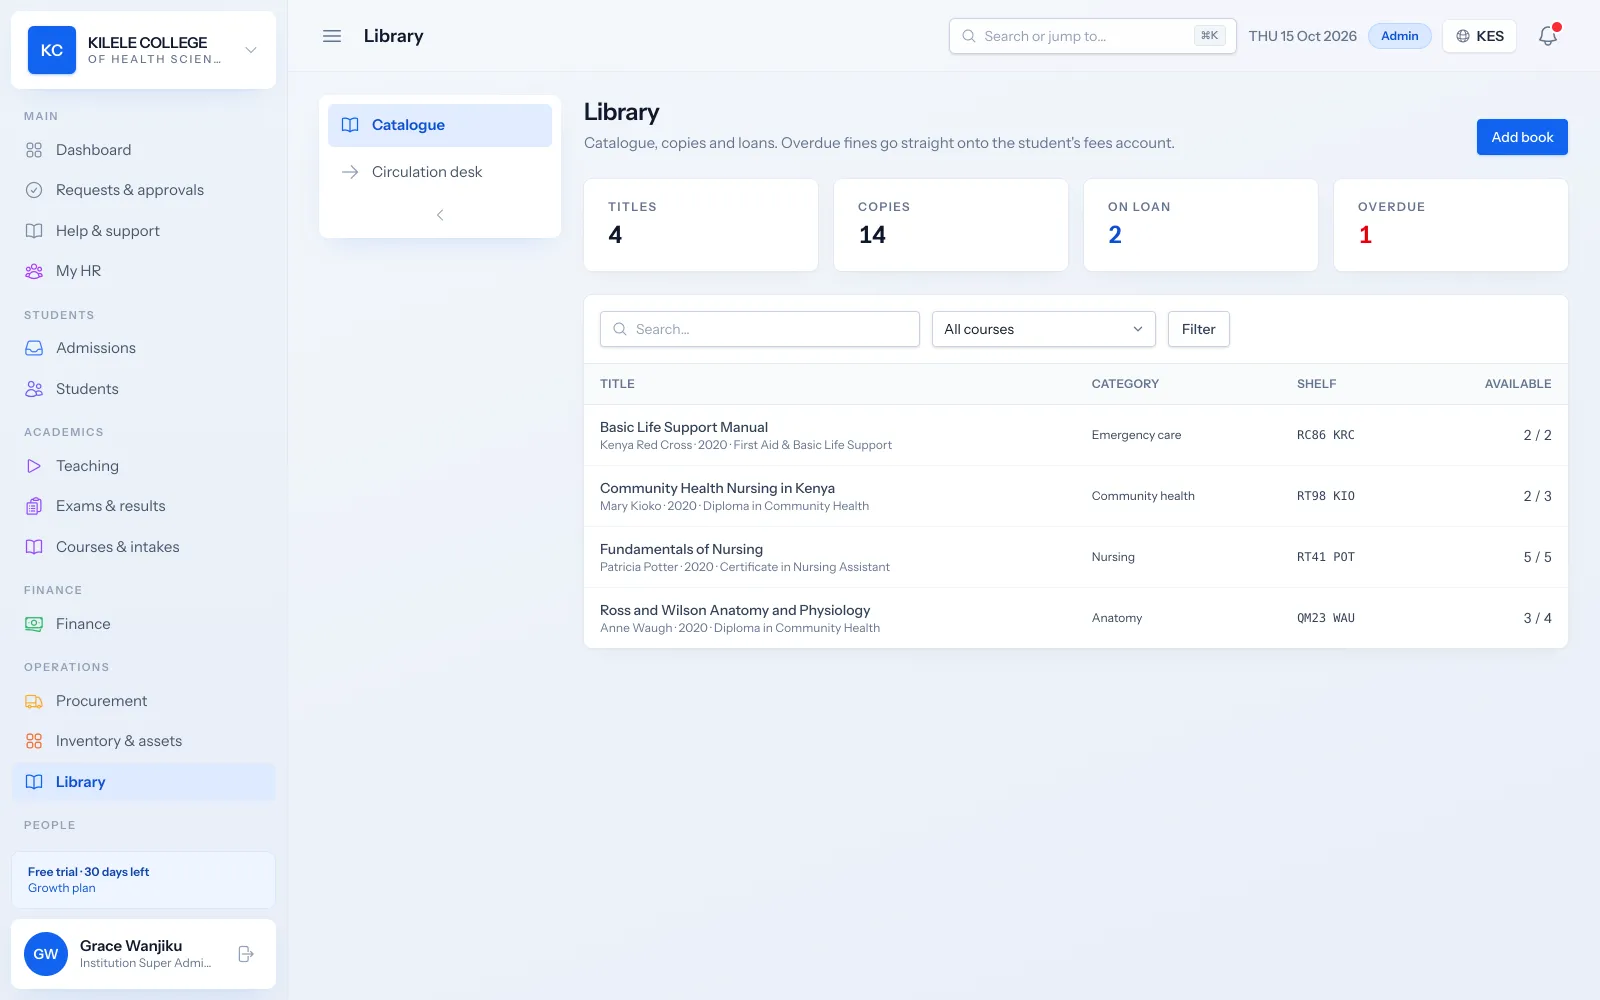Open Community Health Nursing in Kenya row
1600x1000 pixels.
[x=1076, y=496]
